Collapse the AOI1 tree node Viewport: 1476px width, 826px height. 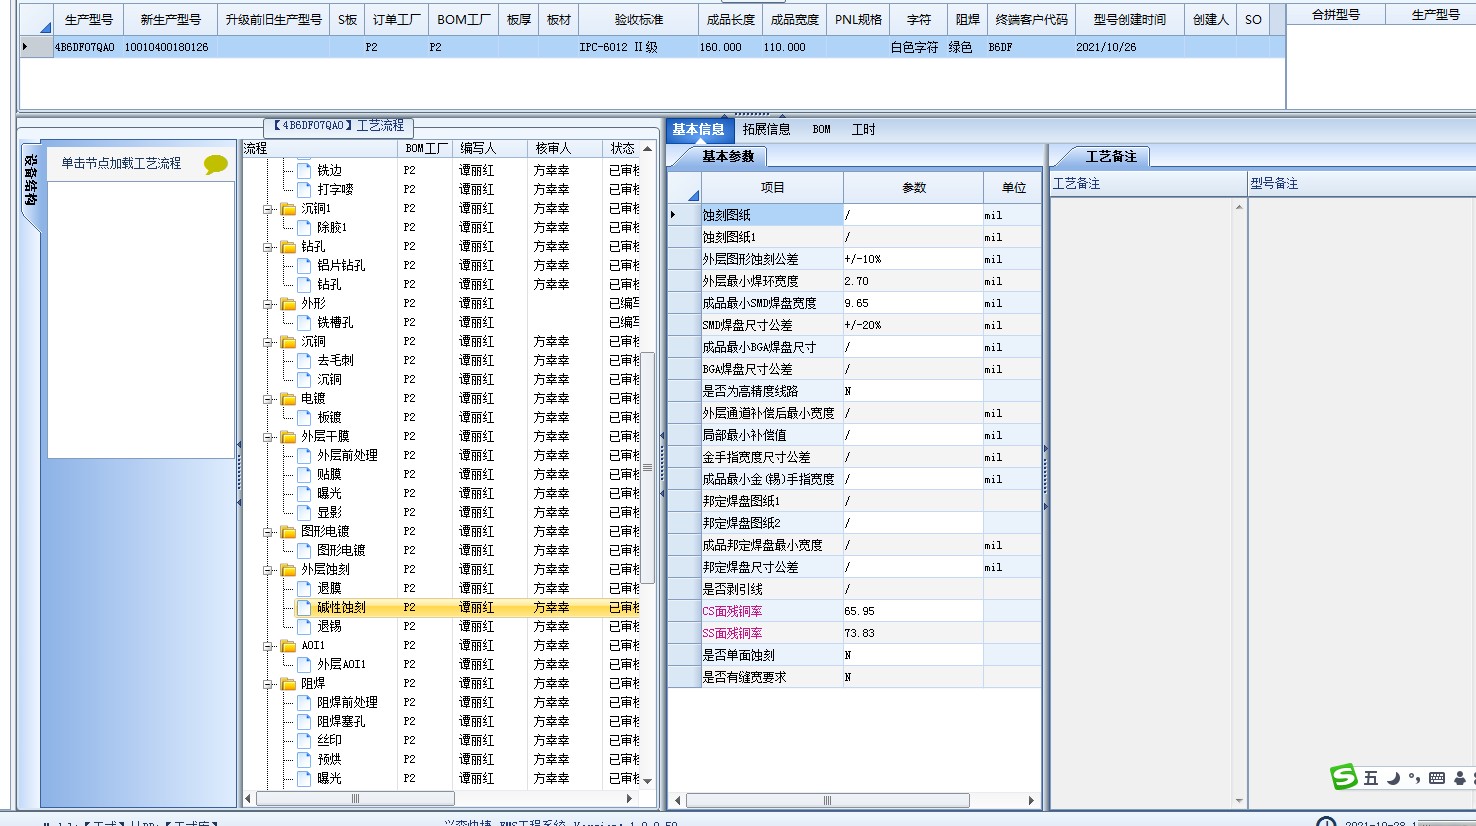point(268,646)
